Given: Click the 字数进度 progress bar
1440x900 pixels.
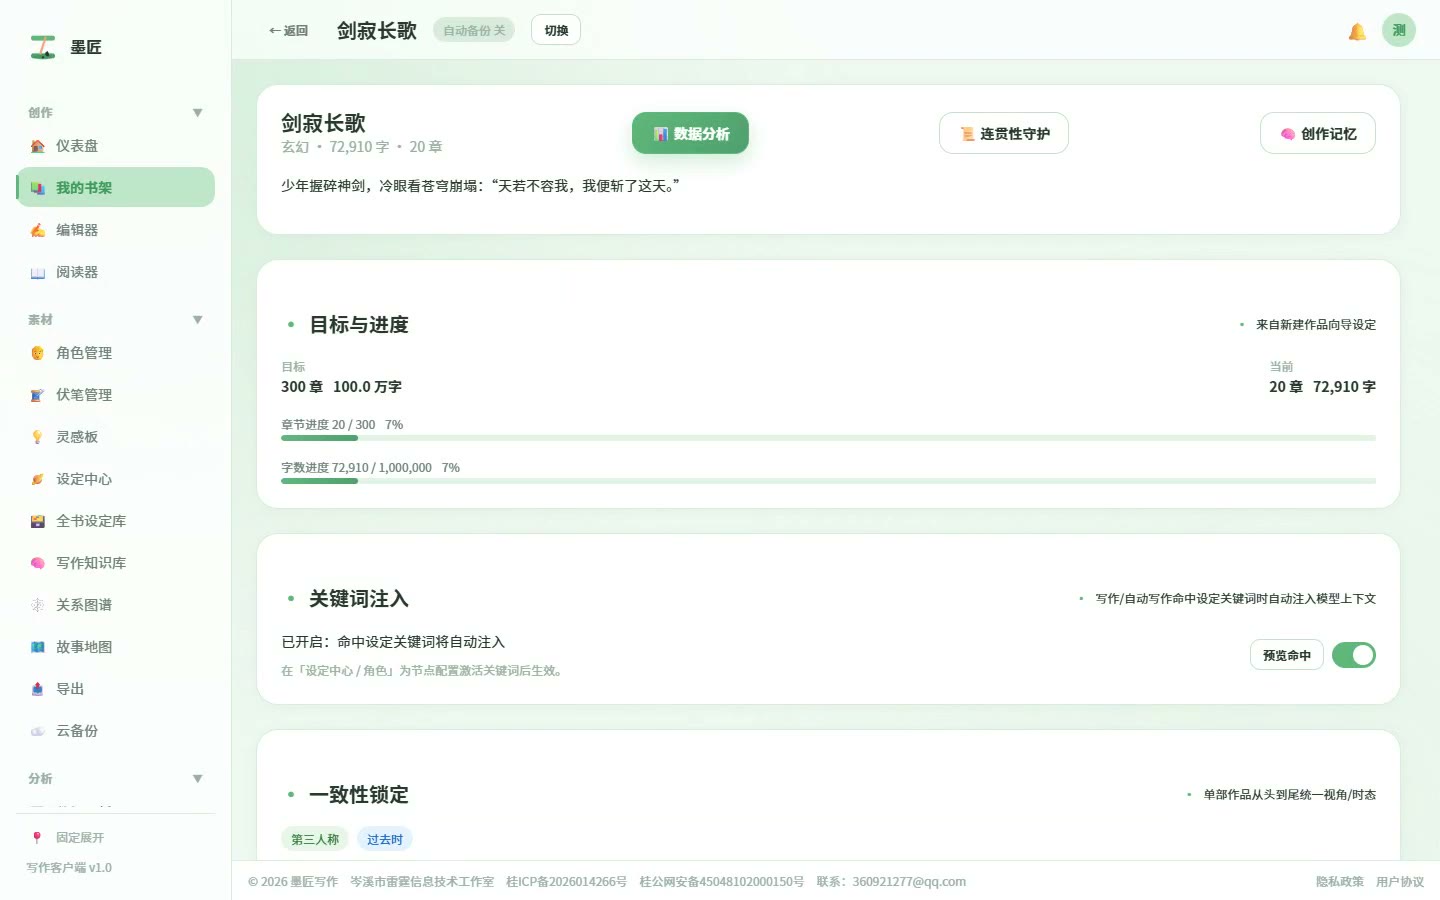Looking at the screenshot, I should (828, 481).
